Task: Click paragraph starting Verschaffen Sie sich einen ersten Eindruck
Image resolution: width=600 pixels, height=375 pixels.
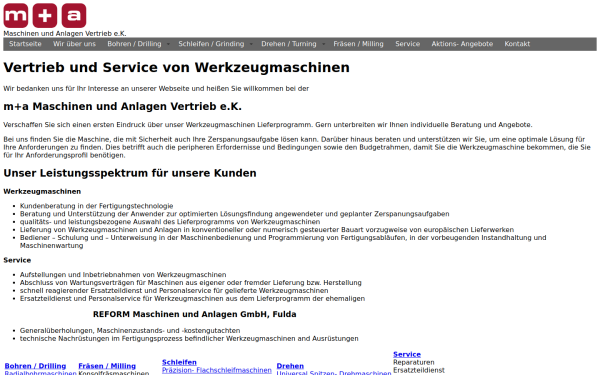Action: 268,125
